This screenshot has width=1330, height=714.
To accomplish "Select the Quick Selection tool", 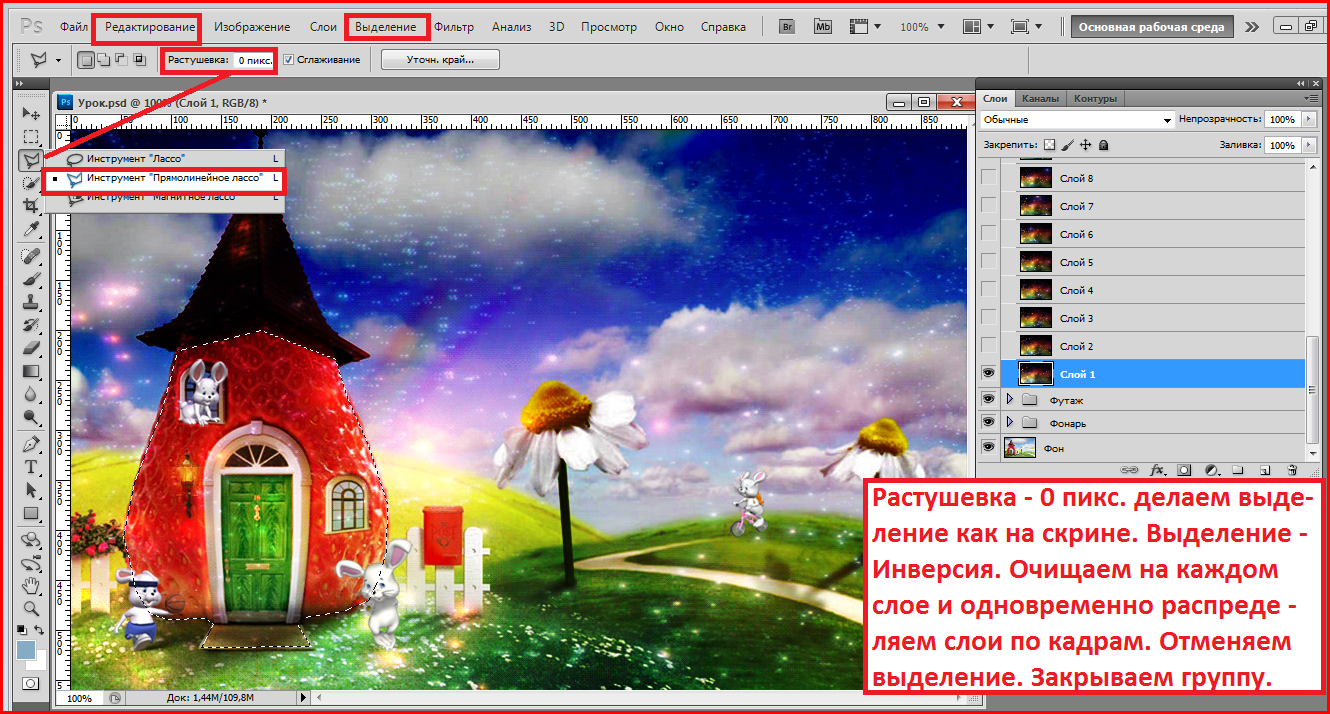I will click(x=31, y=182).
